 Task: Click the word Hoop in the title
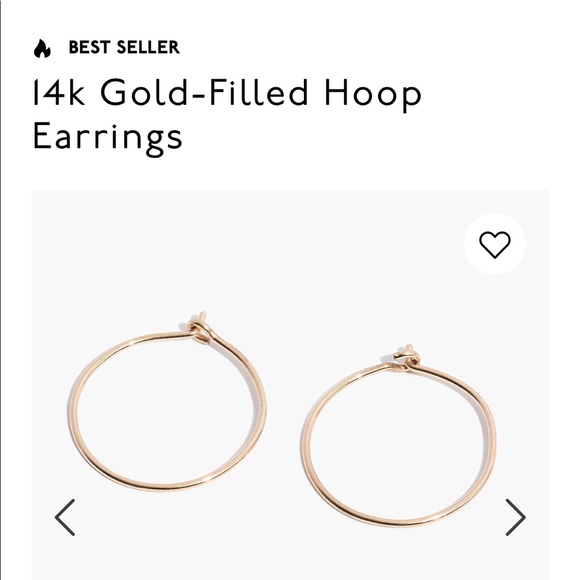[373, 94]
